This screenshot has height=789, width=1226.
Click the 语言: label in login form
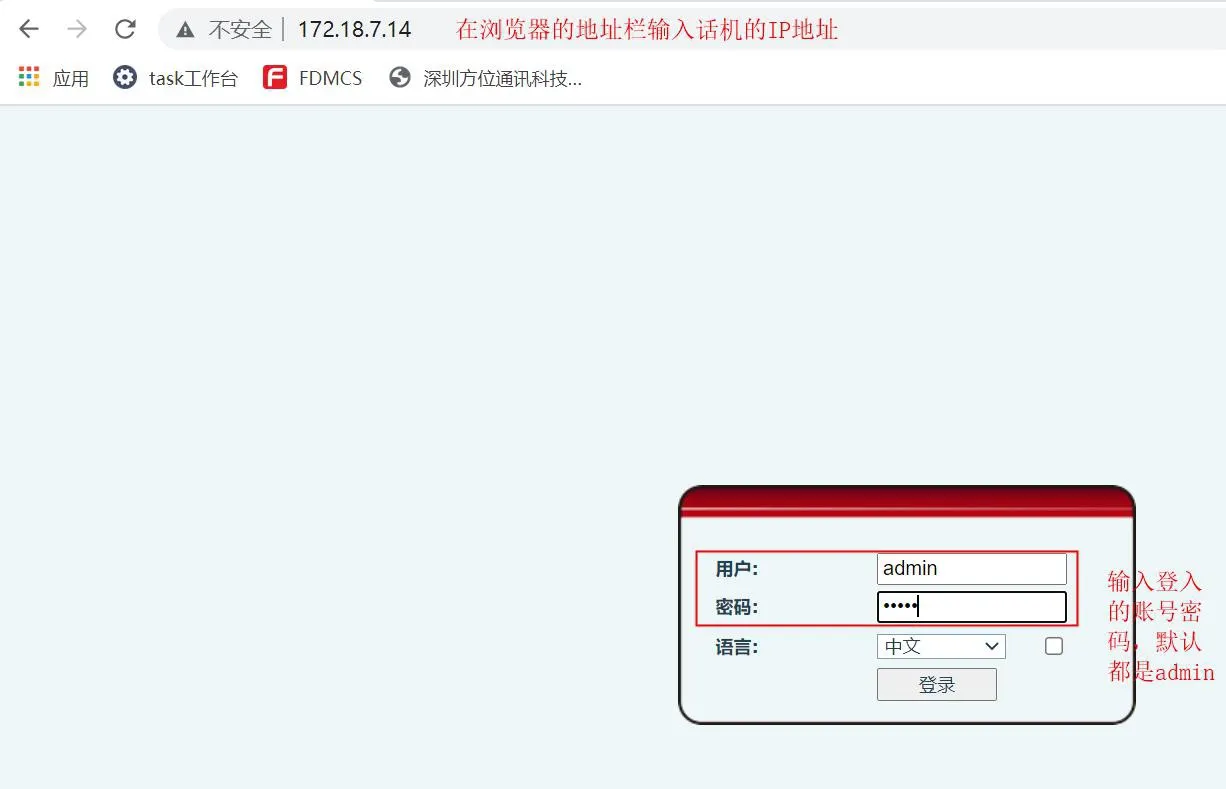[737, 647]
